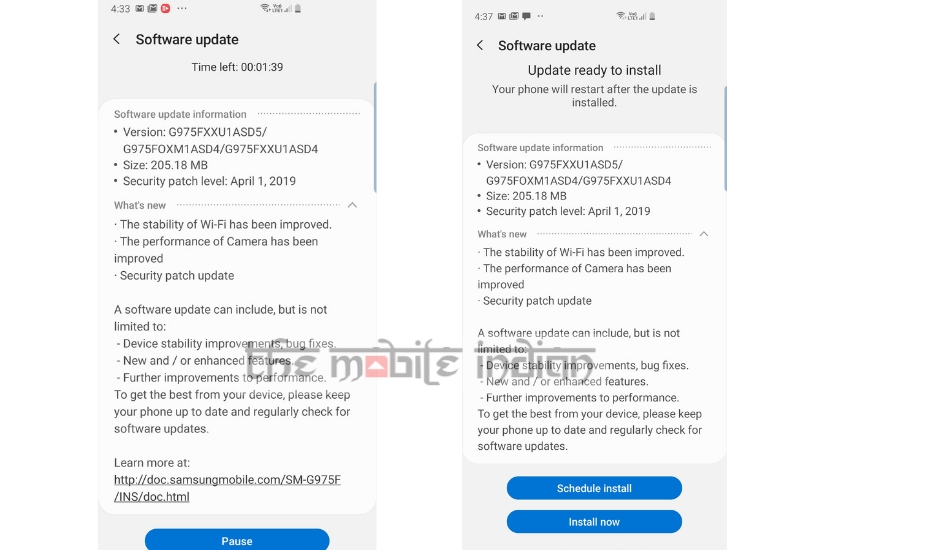Viewport: 950px width, 550px height.
Task: Tap the battery icon in left status bar
Action: click(297, 8)
